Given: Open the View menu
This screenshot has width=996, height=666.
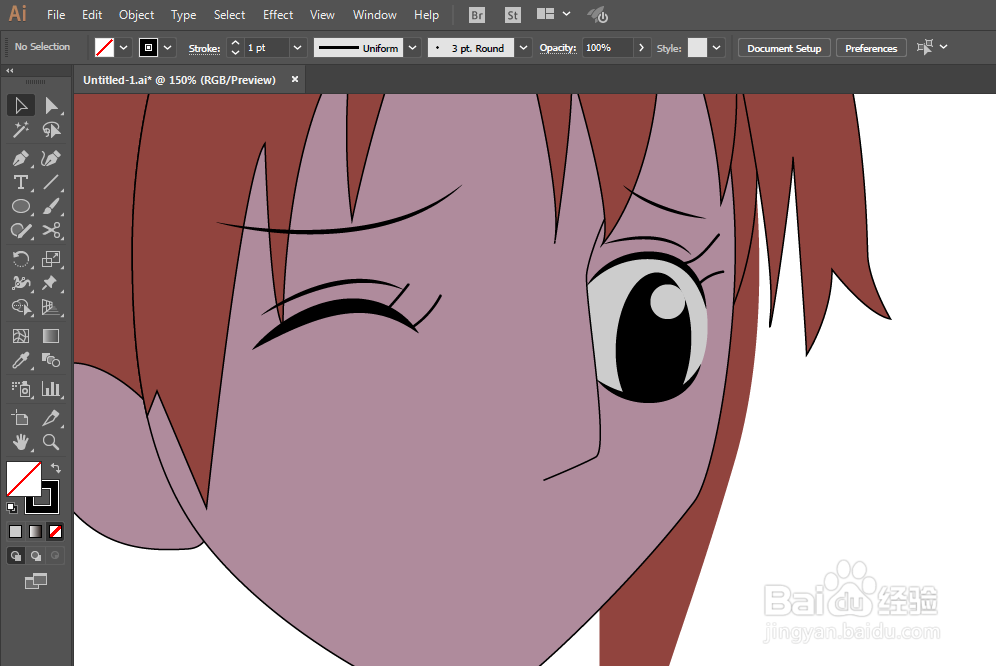Looking at the screenshot, I should pyautogui.click(x=322, y=15).
